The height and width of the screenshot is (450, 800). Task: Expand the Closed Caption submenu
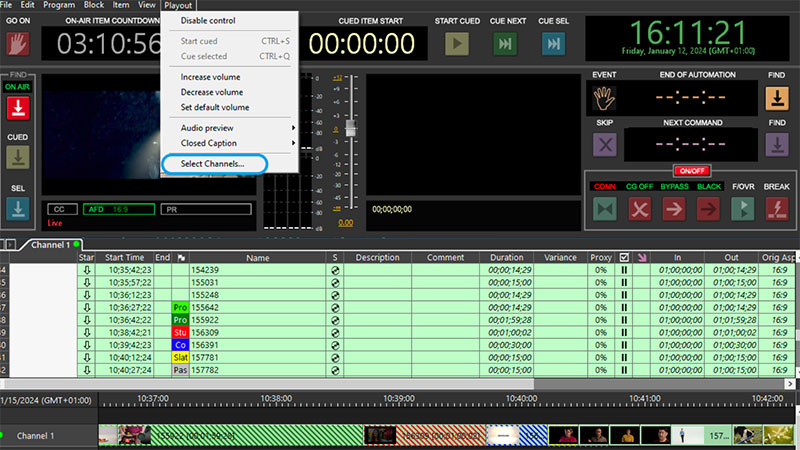(237, 143)
